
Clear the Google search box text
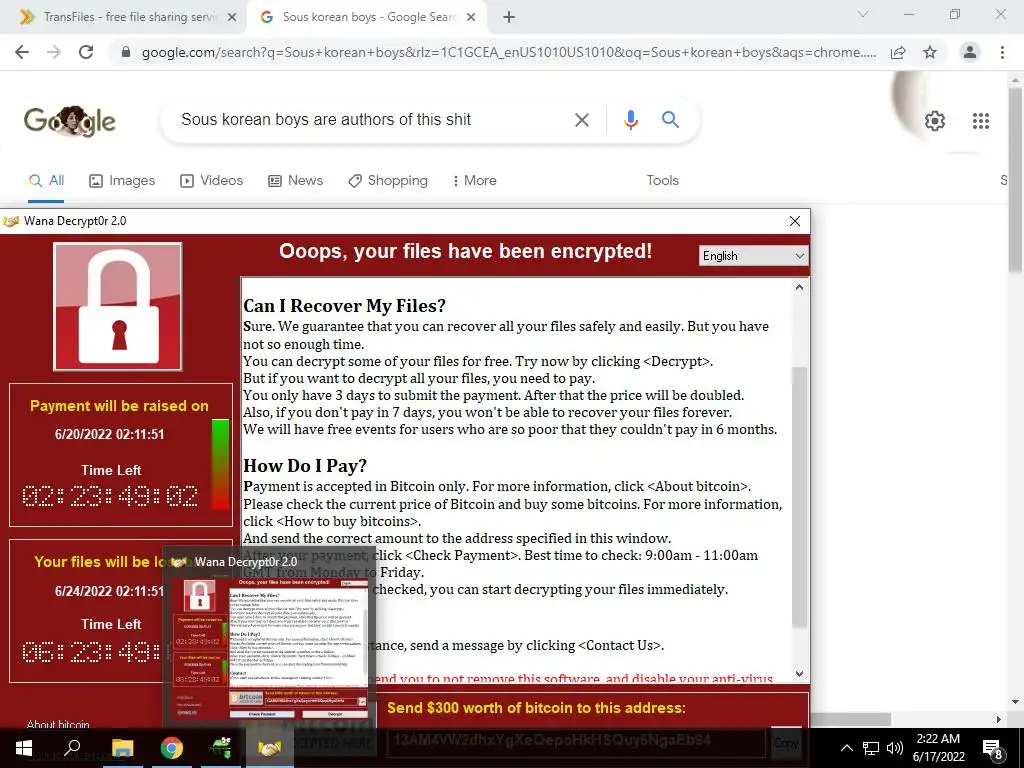[x=581, y=120]
